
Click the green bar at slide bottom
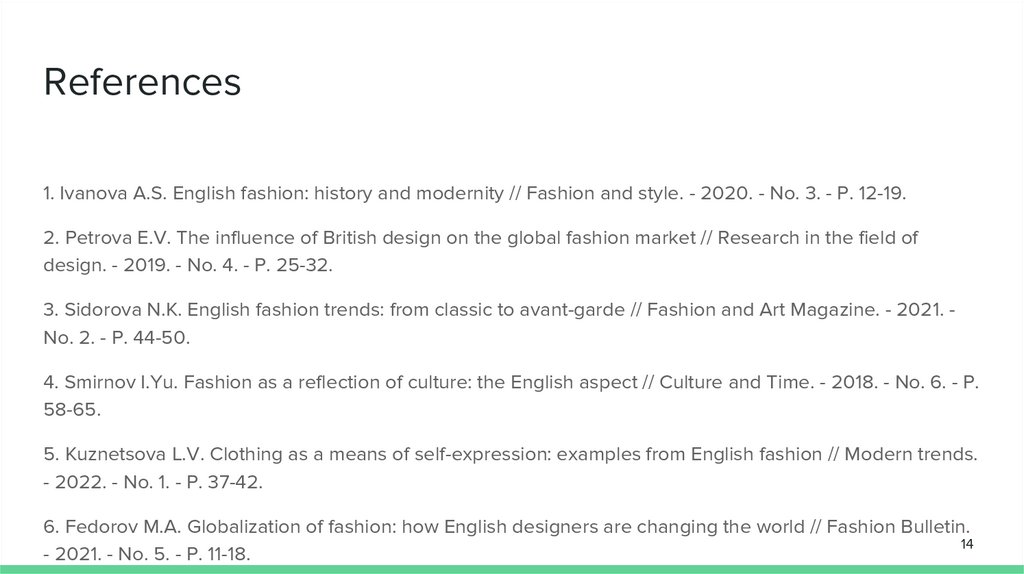(x=512, y=569)
